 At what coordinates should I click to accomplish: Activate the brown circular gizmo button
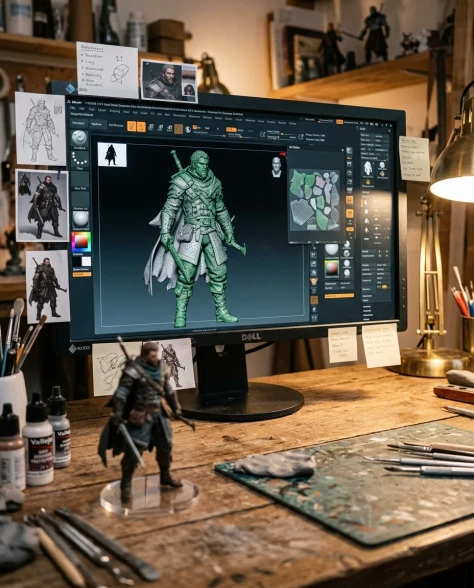178,129
